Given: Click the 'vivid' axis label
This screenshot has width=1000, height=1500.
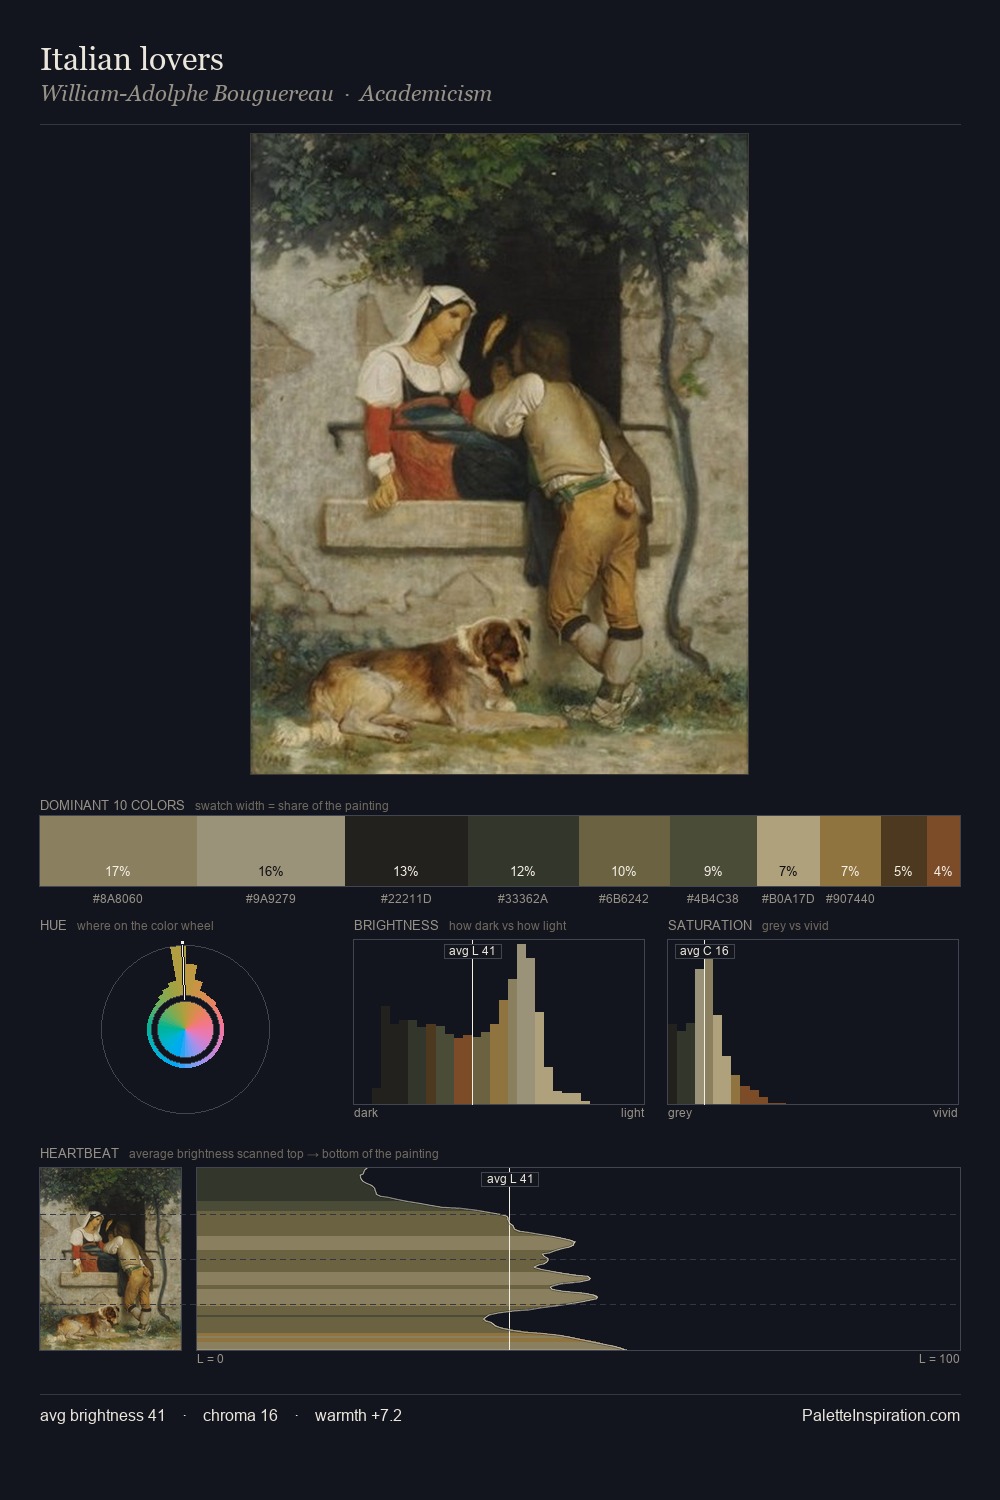Looking at the screenshot, I should [x=945, y=1113].
